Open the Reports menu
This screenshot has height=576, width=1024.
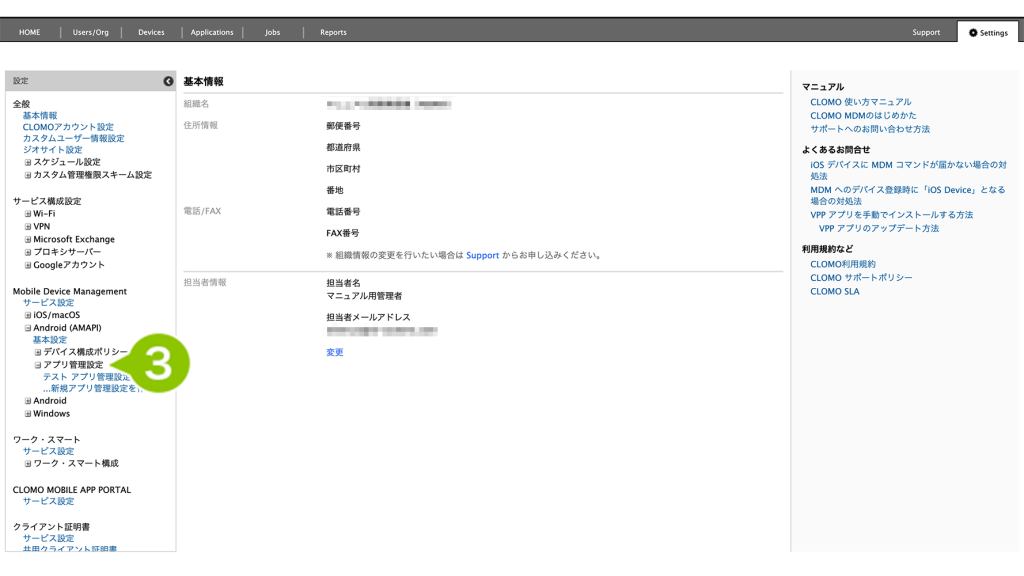click(x=333, y=32)
